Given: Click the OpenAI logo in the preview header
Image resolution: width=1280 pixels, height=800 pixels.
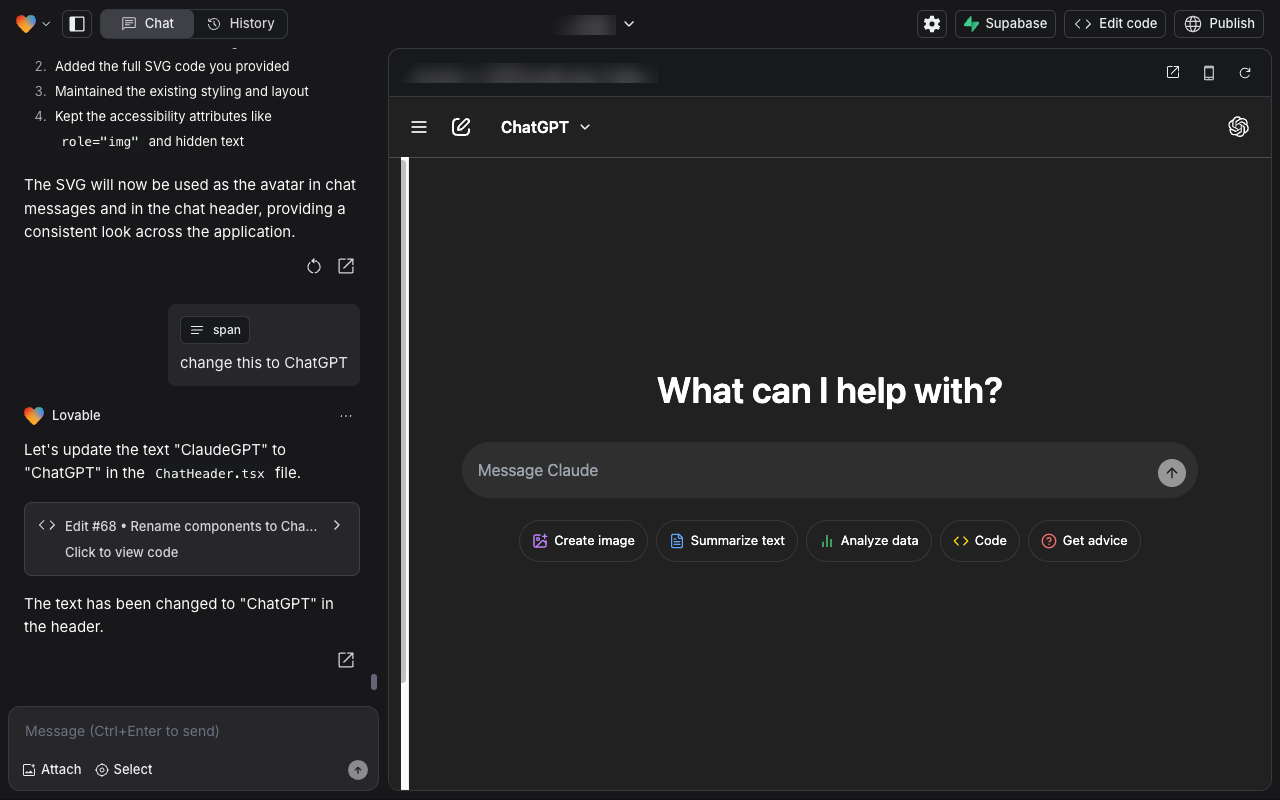Looking at the screenshot, I should pos(1239,127).
